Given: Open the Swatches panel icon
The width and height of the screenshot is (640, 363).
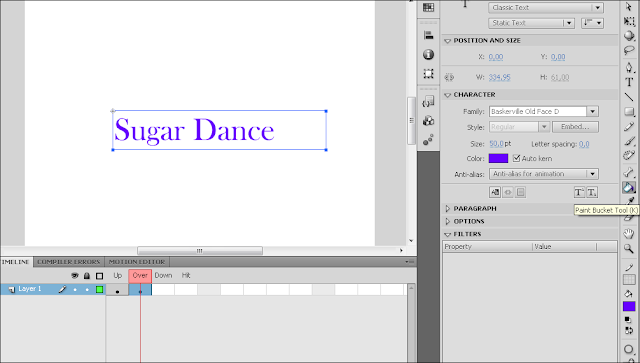Looking at the screenshot, I should pyautogui.click(x=428, y=7).
